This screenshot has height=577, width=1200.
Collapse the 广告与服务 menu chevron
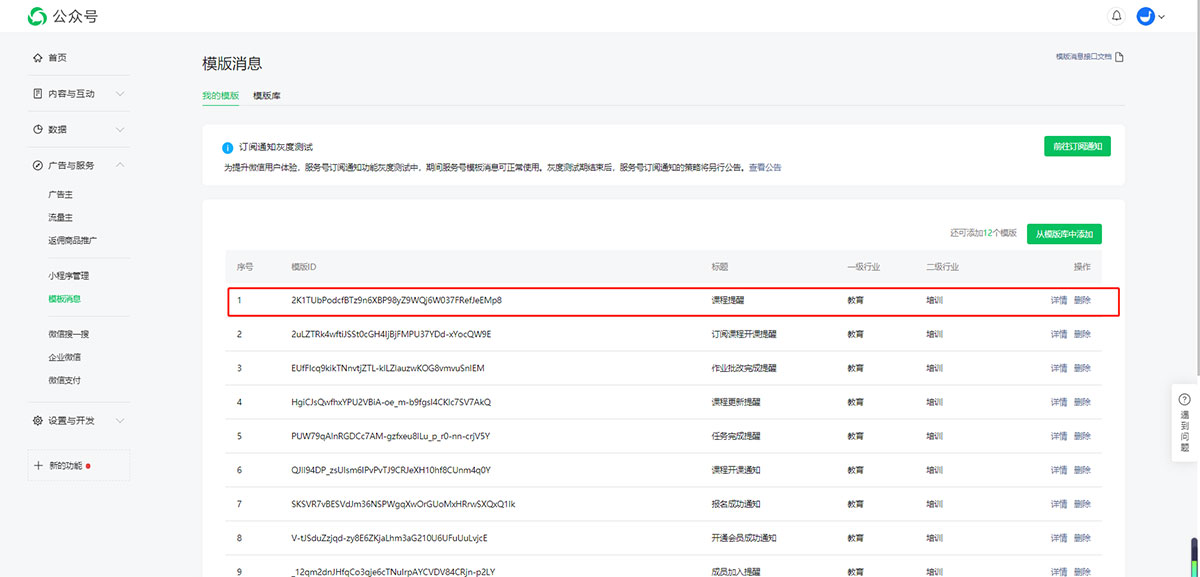120,165
